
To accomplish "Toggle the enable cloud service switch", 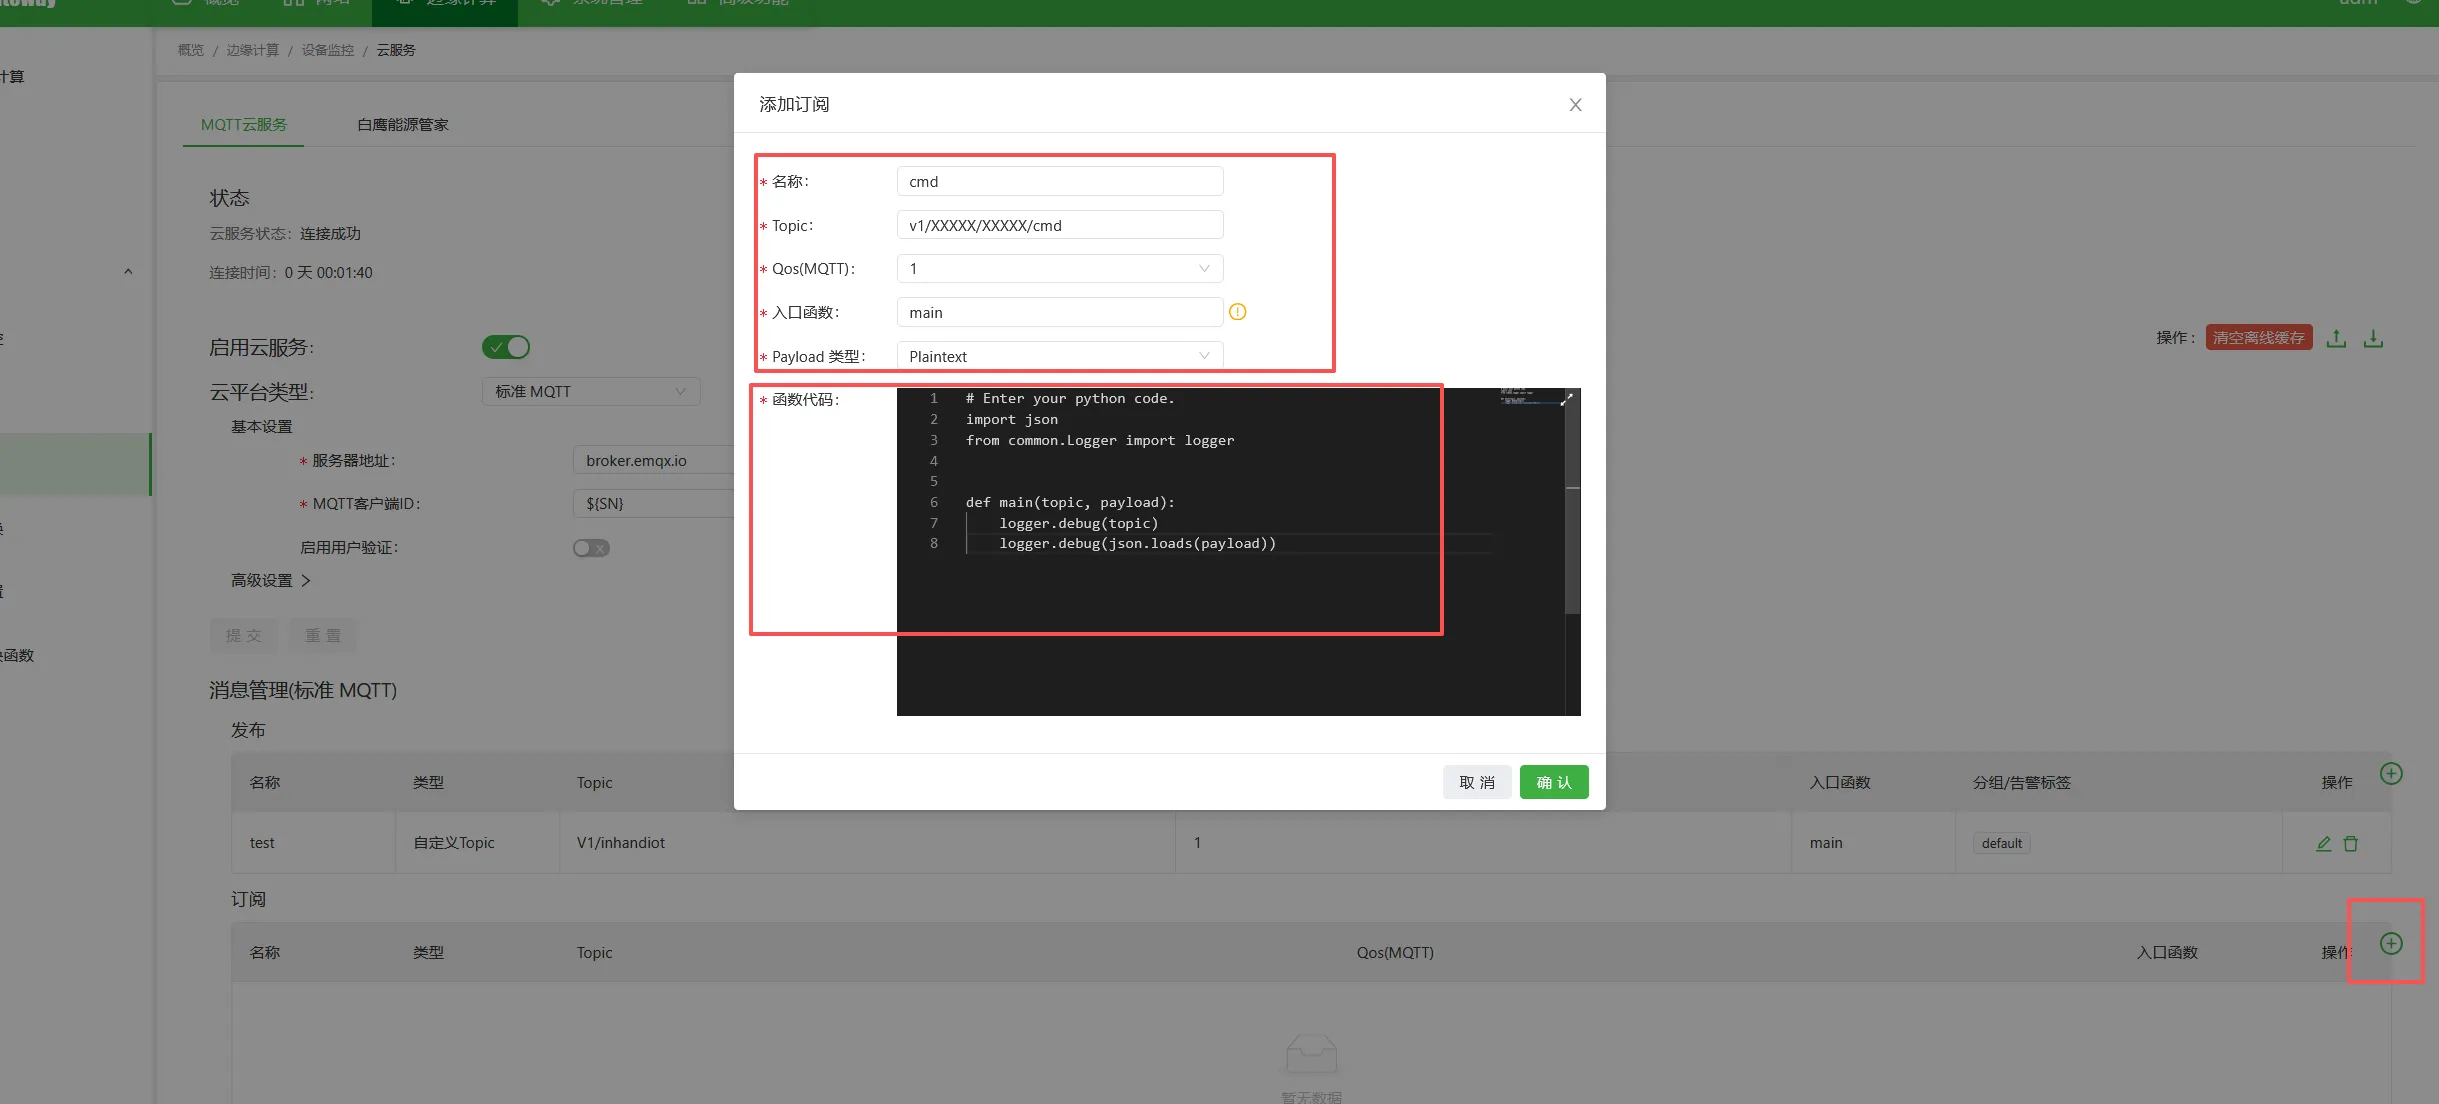I will (506, 347).
